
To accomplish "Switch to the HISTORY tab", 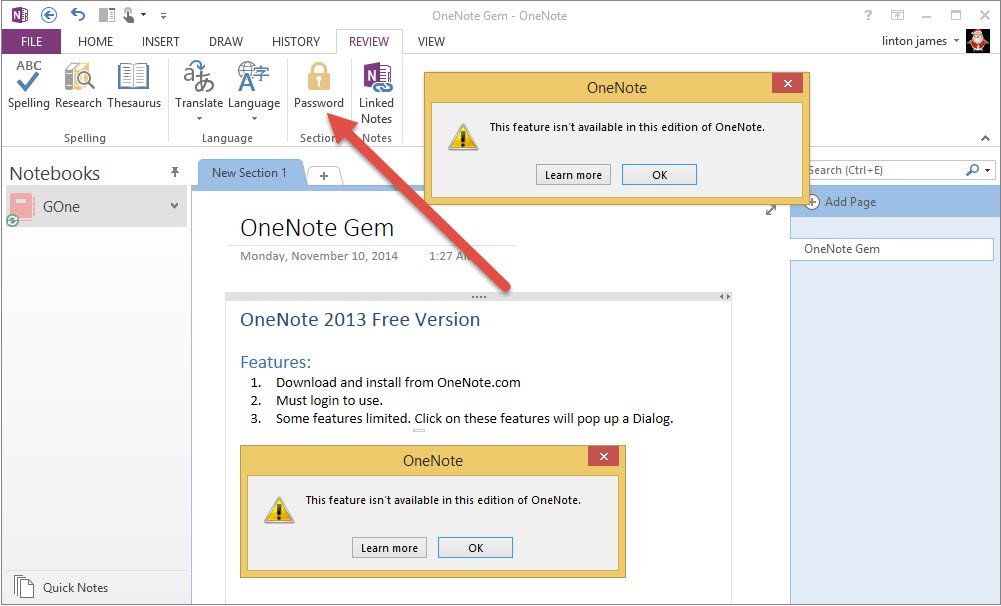I will [296, 42].
